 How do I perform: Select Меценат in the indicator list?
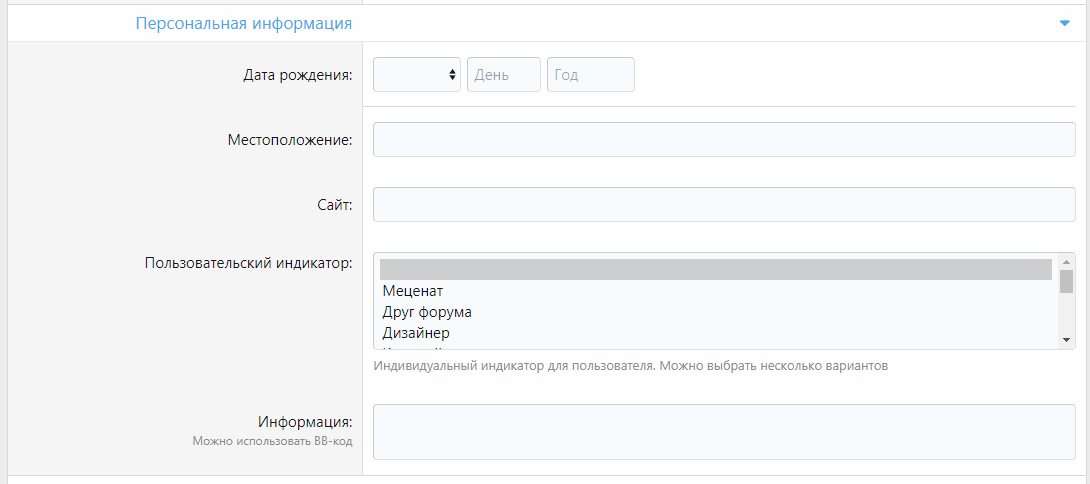tap(413, 291)
